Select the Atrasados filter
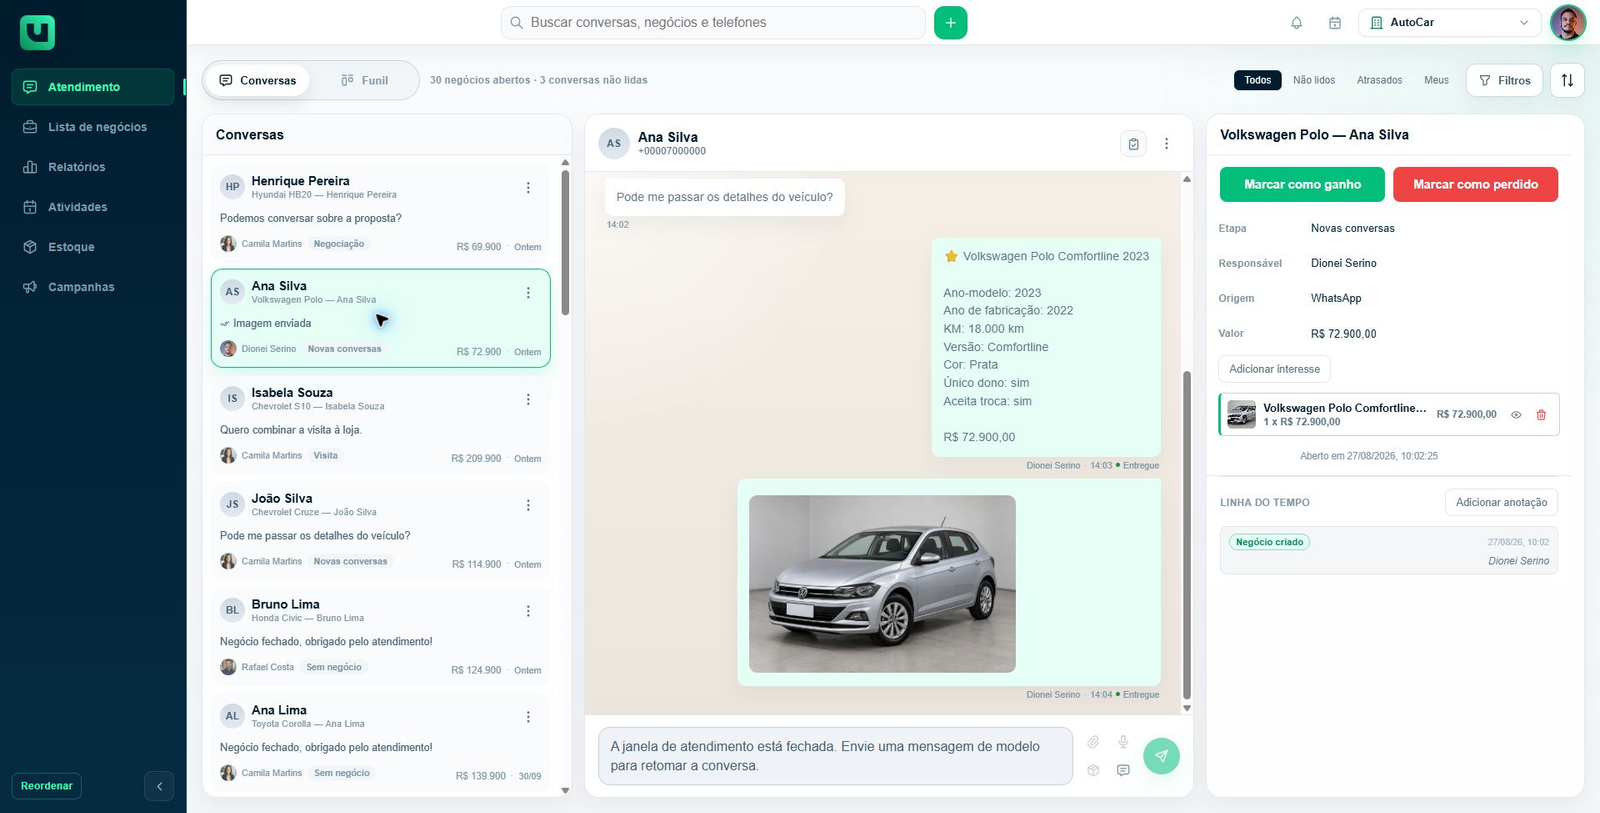Screen dimensions: 1600x813 click(1379, 80)
